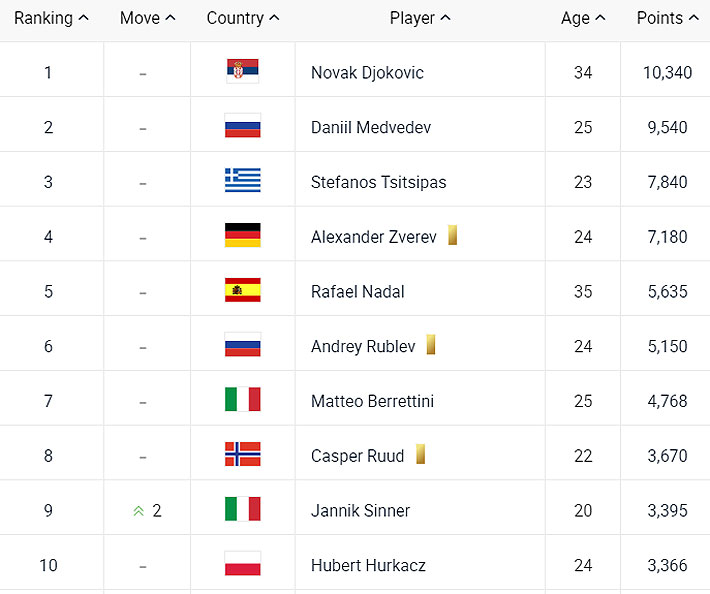Sort table by Move column

click(147, 18)
